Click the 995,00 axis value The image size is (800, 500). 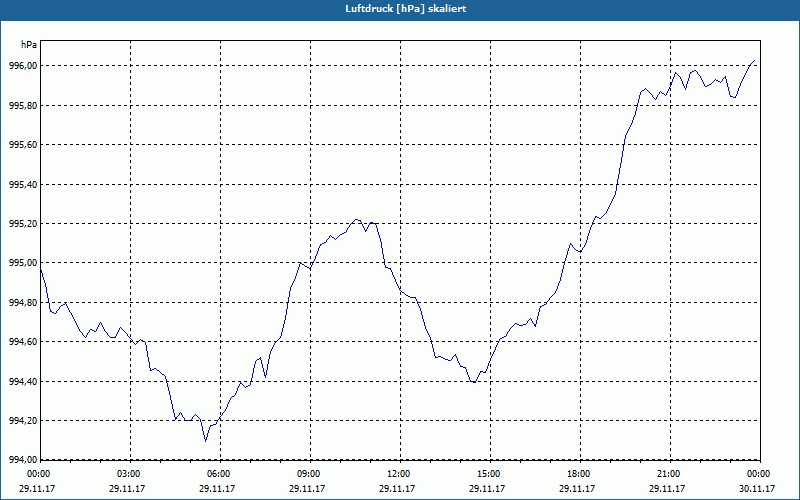coord(23,263)
